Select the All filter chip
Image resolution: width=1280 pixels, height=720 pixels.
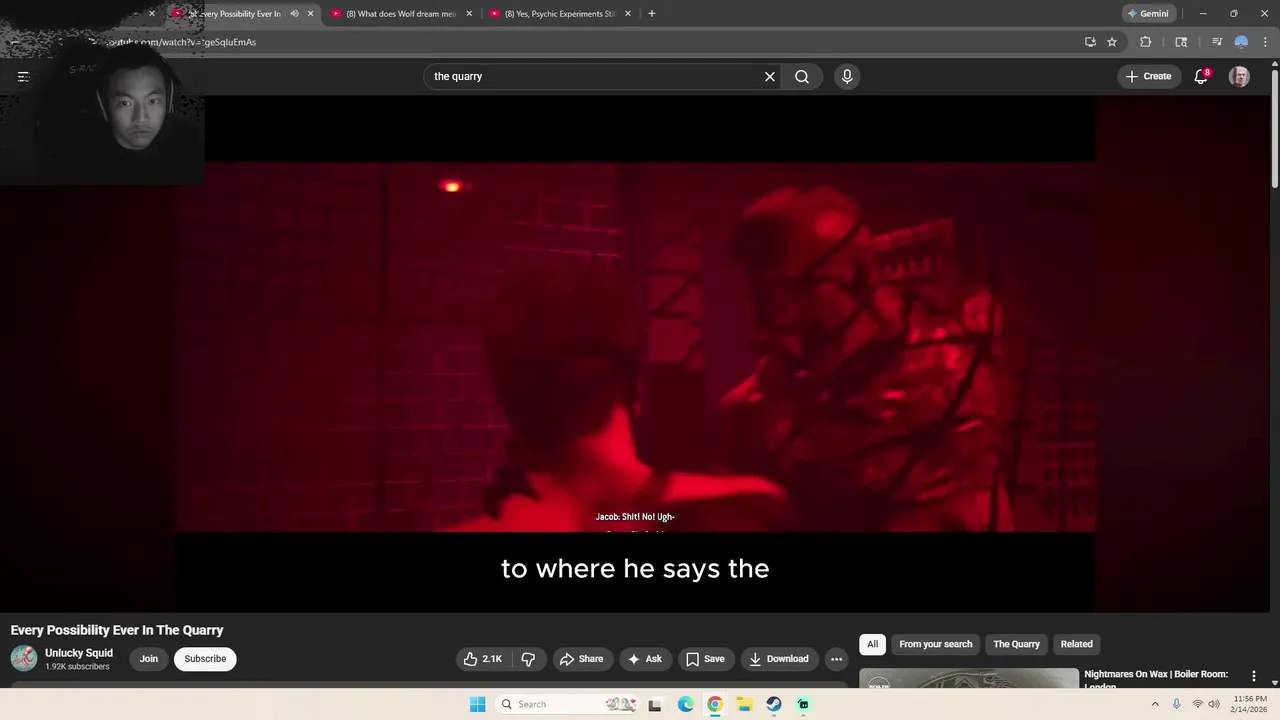pos(872,644)
